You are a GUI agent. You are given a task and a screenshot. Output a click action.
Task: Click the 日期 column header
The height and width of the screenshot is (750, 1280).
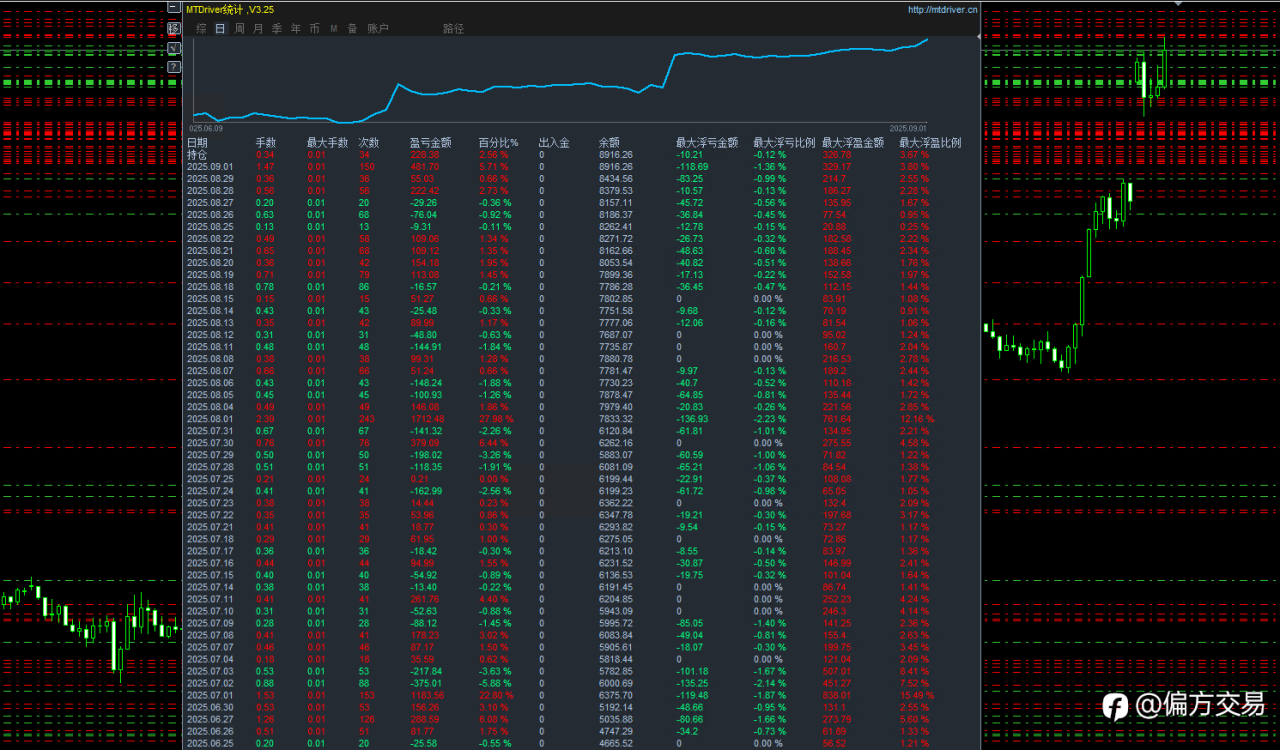click(197, 143)
